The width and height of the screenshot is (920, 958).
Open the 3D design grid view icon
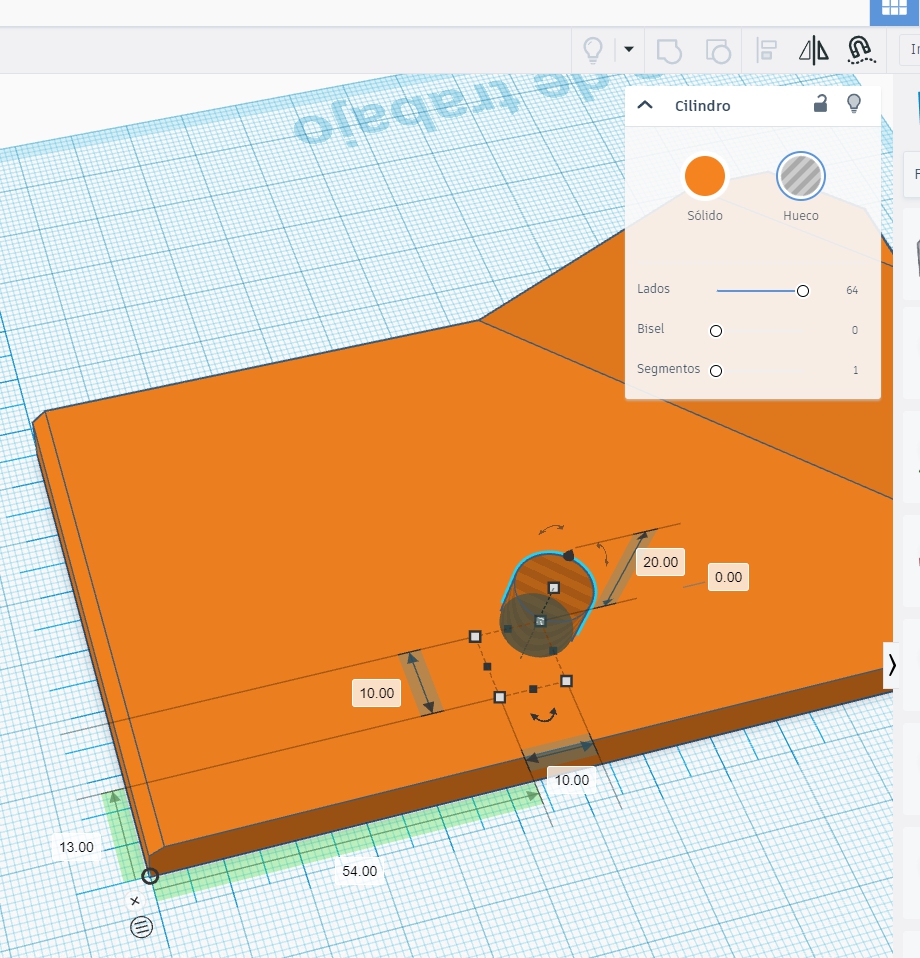tap(893, 8)
